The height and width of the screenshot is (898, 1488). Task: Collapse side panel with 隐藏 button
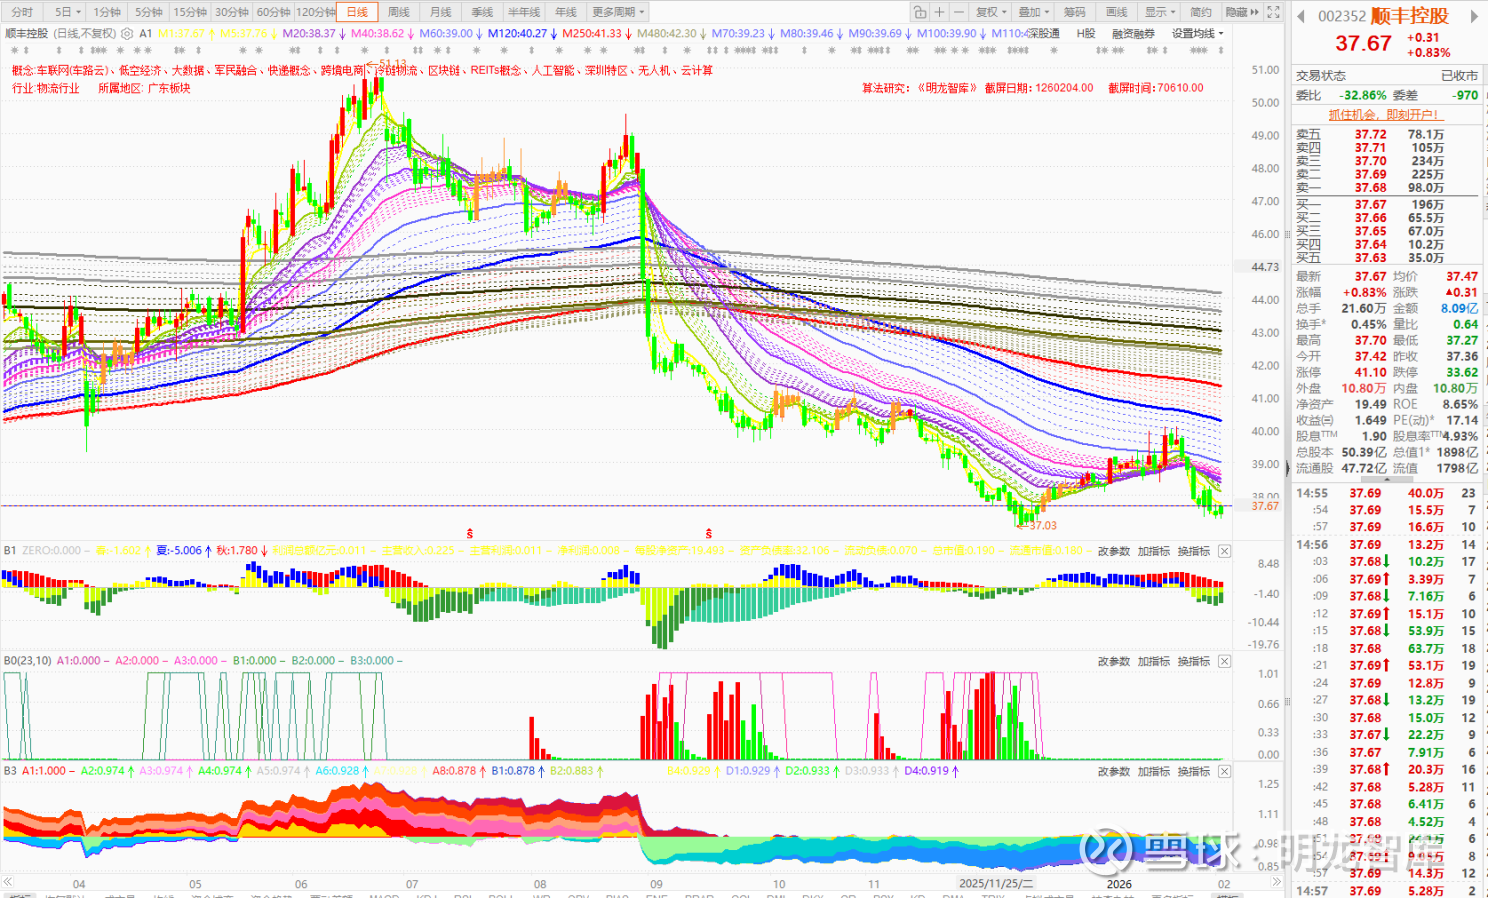tap(1242, 12)
